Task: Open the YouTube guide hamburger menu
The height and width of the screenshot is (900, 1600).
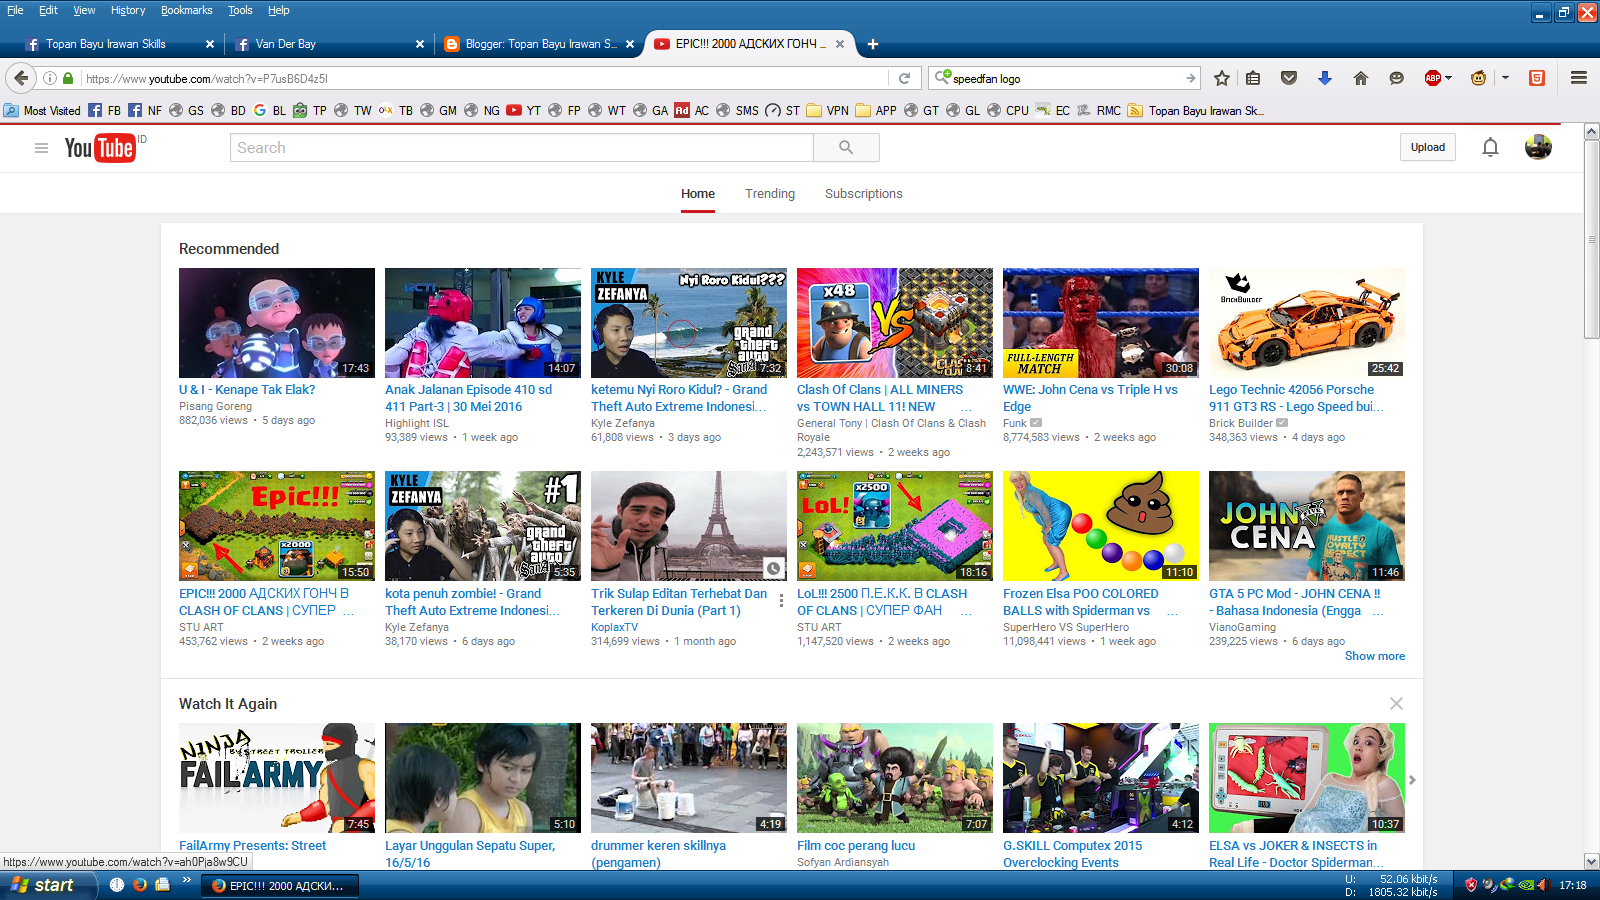Action: pyautogui.click(x=41, y=148)
